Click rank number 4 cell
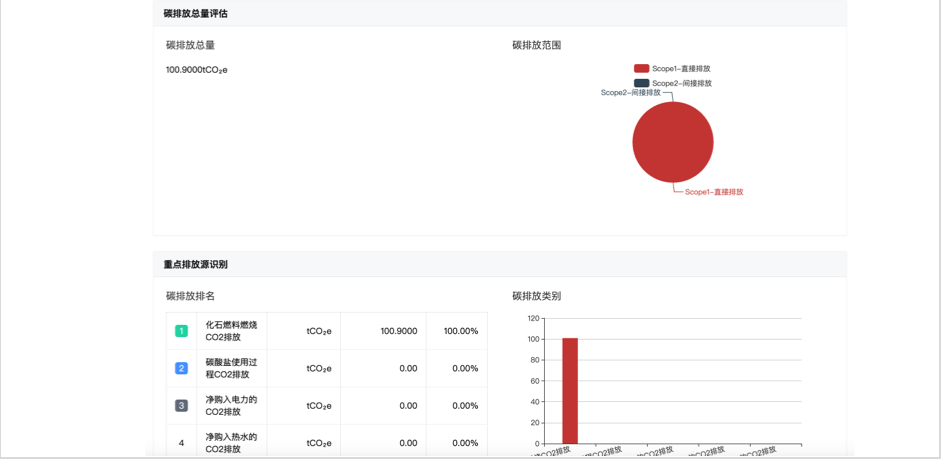 181,443
